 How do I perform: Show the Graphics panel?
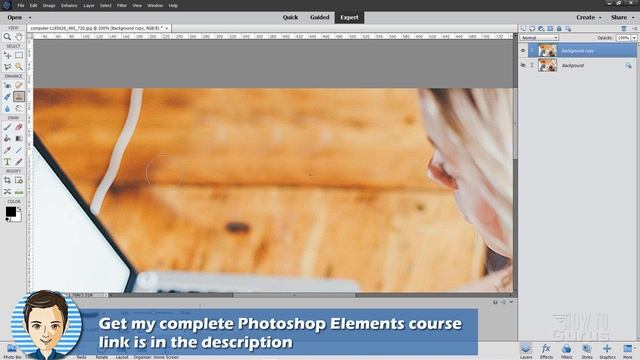pos(607,351)
